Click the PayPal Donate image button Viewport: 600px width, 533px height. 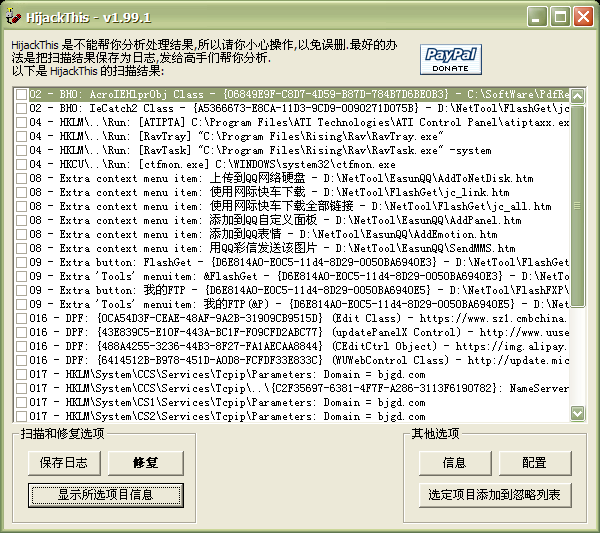[450, 59]
